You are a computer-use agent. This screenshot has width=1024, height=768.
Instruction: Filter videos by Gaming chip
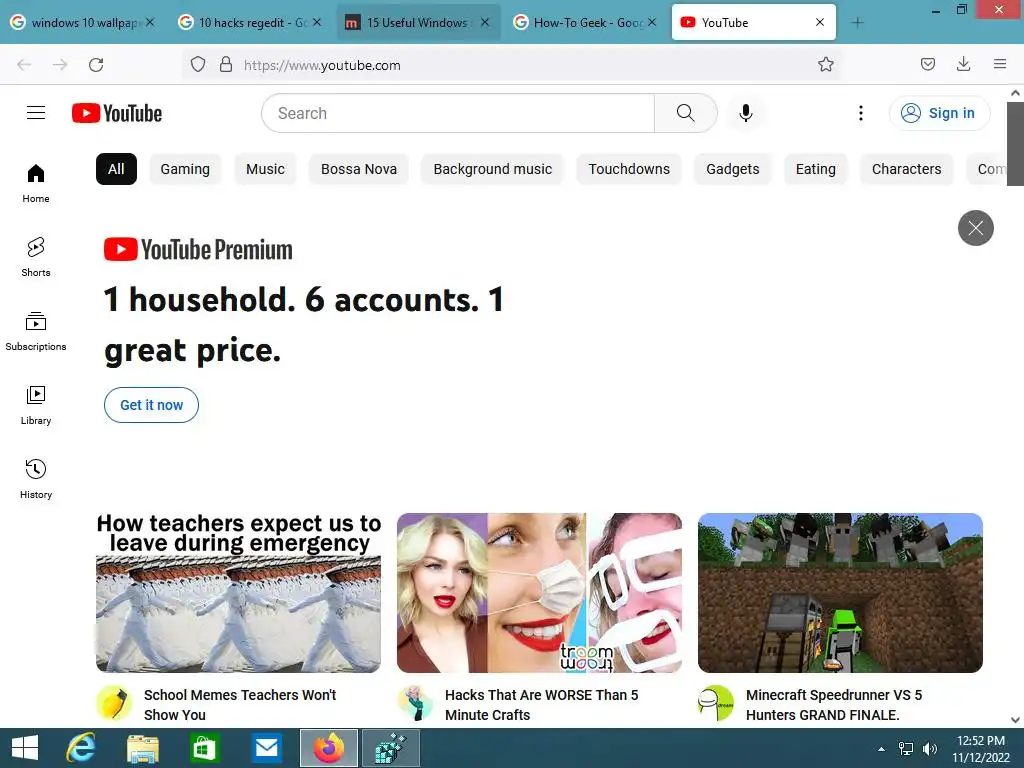pos(185,169)
